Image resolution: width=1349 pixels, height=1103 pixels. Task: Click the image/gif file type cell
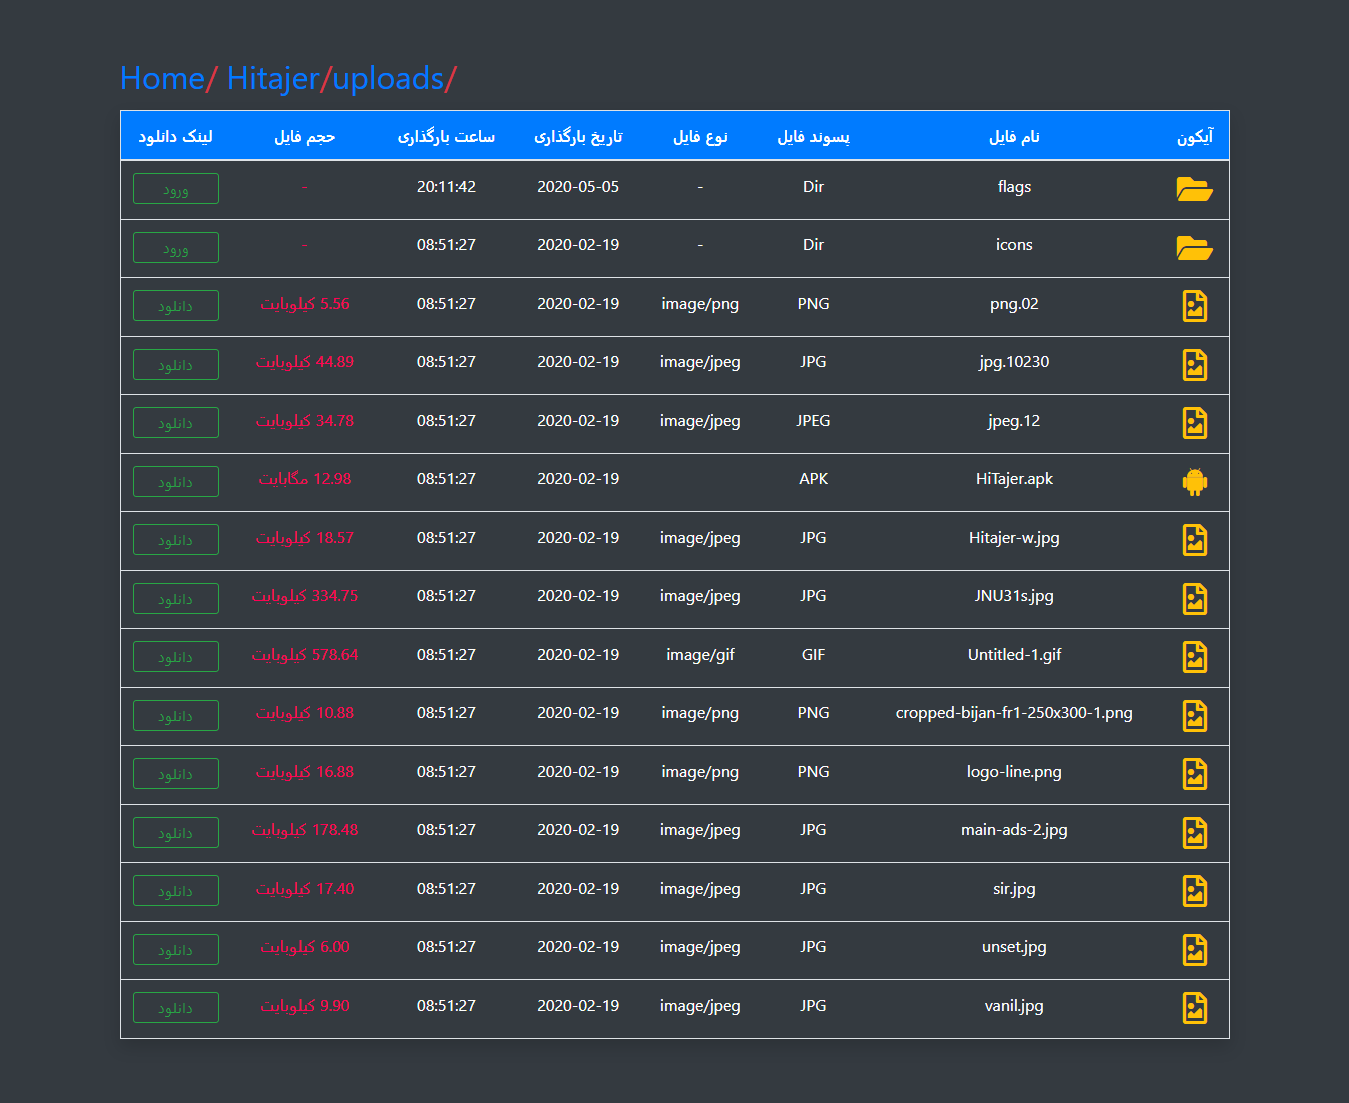click(700, 655)
